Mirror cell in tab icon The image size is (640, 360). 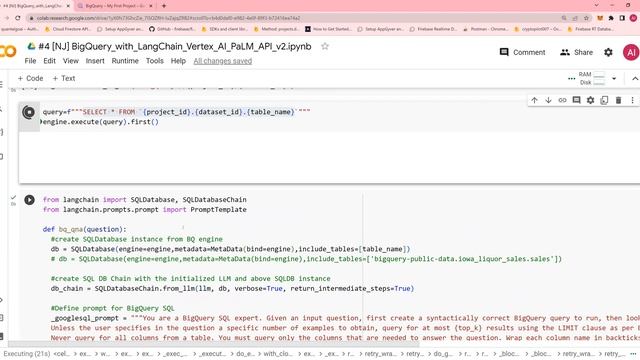604,100
